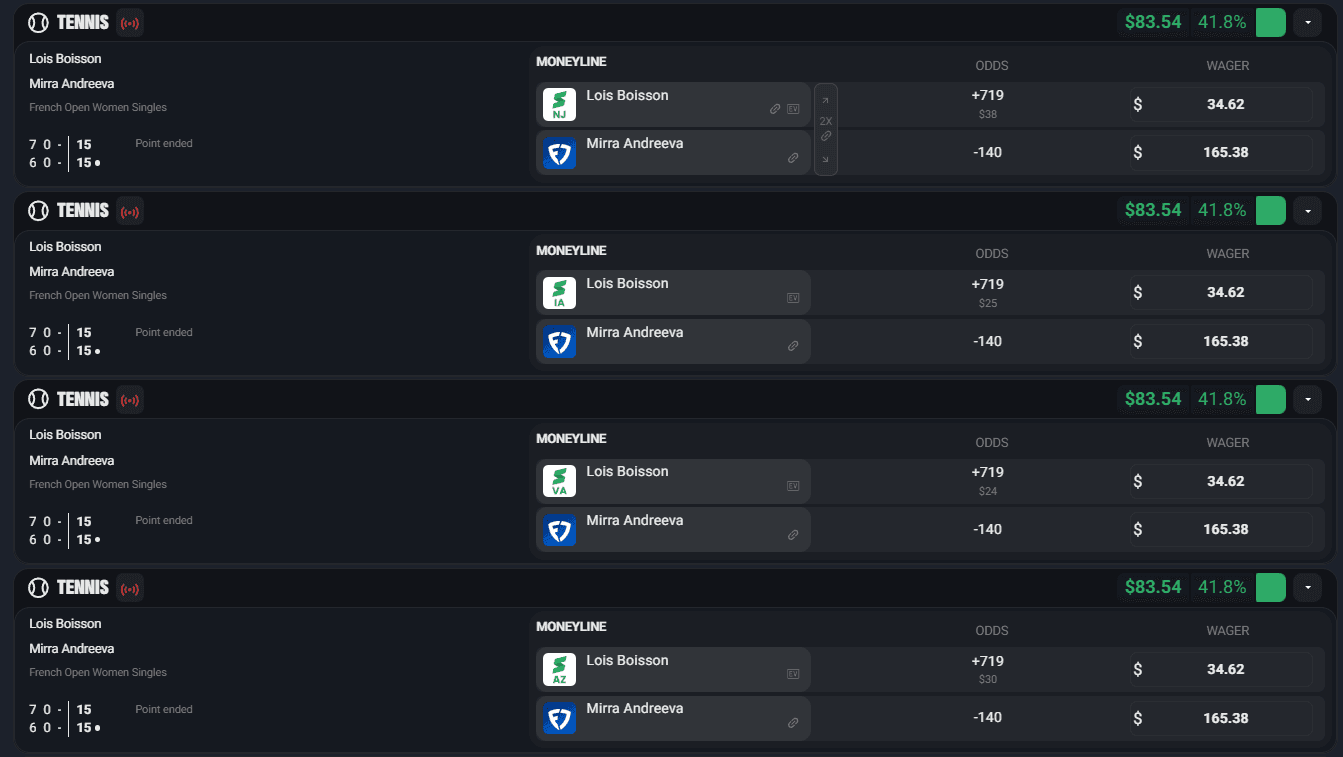Click the EV badge on the IA Lois Boisson row
The image size is (1343, 757).
click(793, 298)
